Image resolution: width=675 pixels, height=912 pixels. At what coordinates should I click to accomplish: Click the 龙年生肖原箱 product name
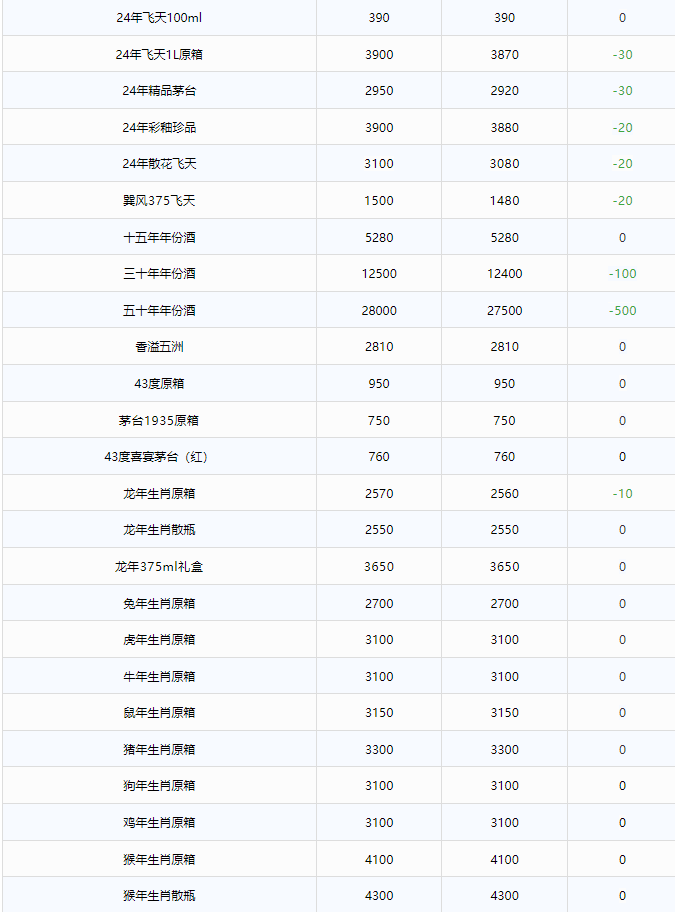[x=159, y=494]
